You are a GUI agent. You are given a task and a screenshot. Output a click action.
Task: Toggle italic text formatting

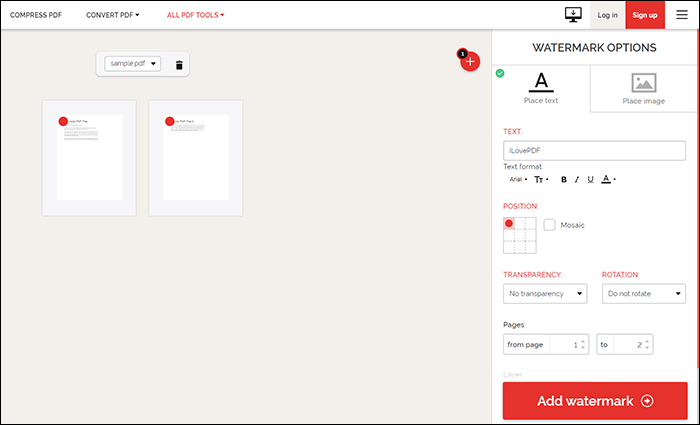[x=577, y=180]
